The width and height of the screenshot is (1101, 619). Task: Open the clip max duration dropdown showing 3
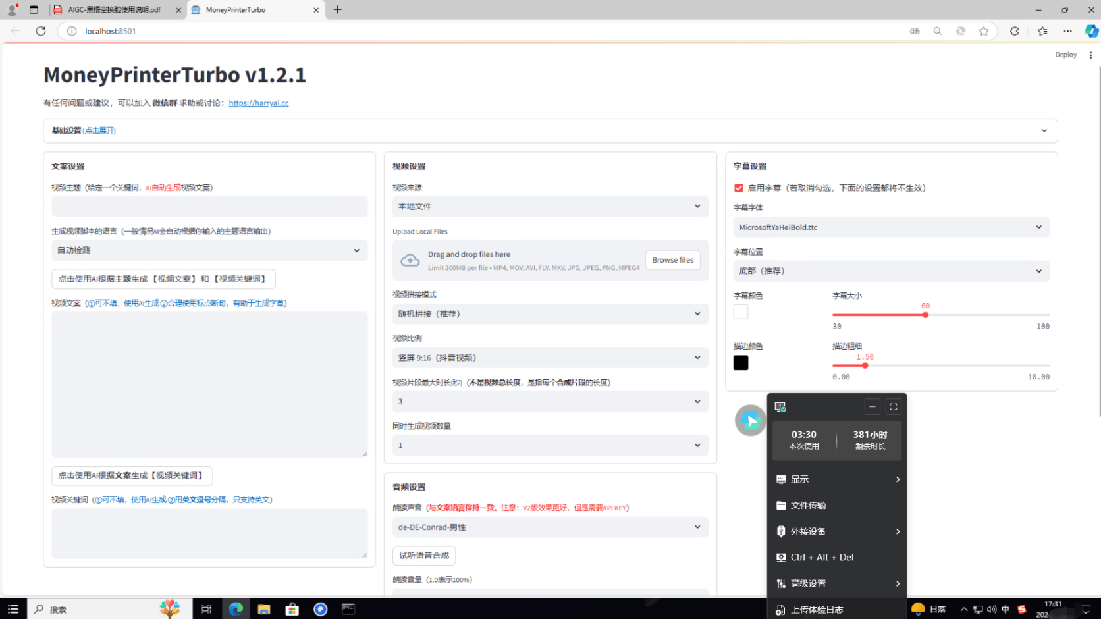[x=550, y=401]
